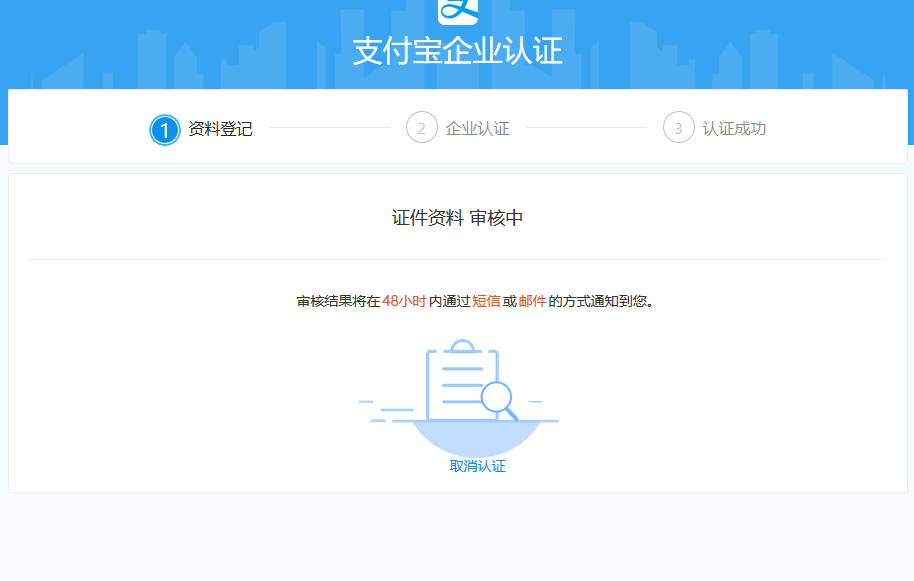Click the clipboard with magnifier illustration
Screen dimensions: 914x581
459,397
